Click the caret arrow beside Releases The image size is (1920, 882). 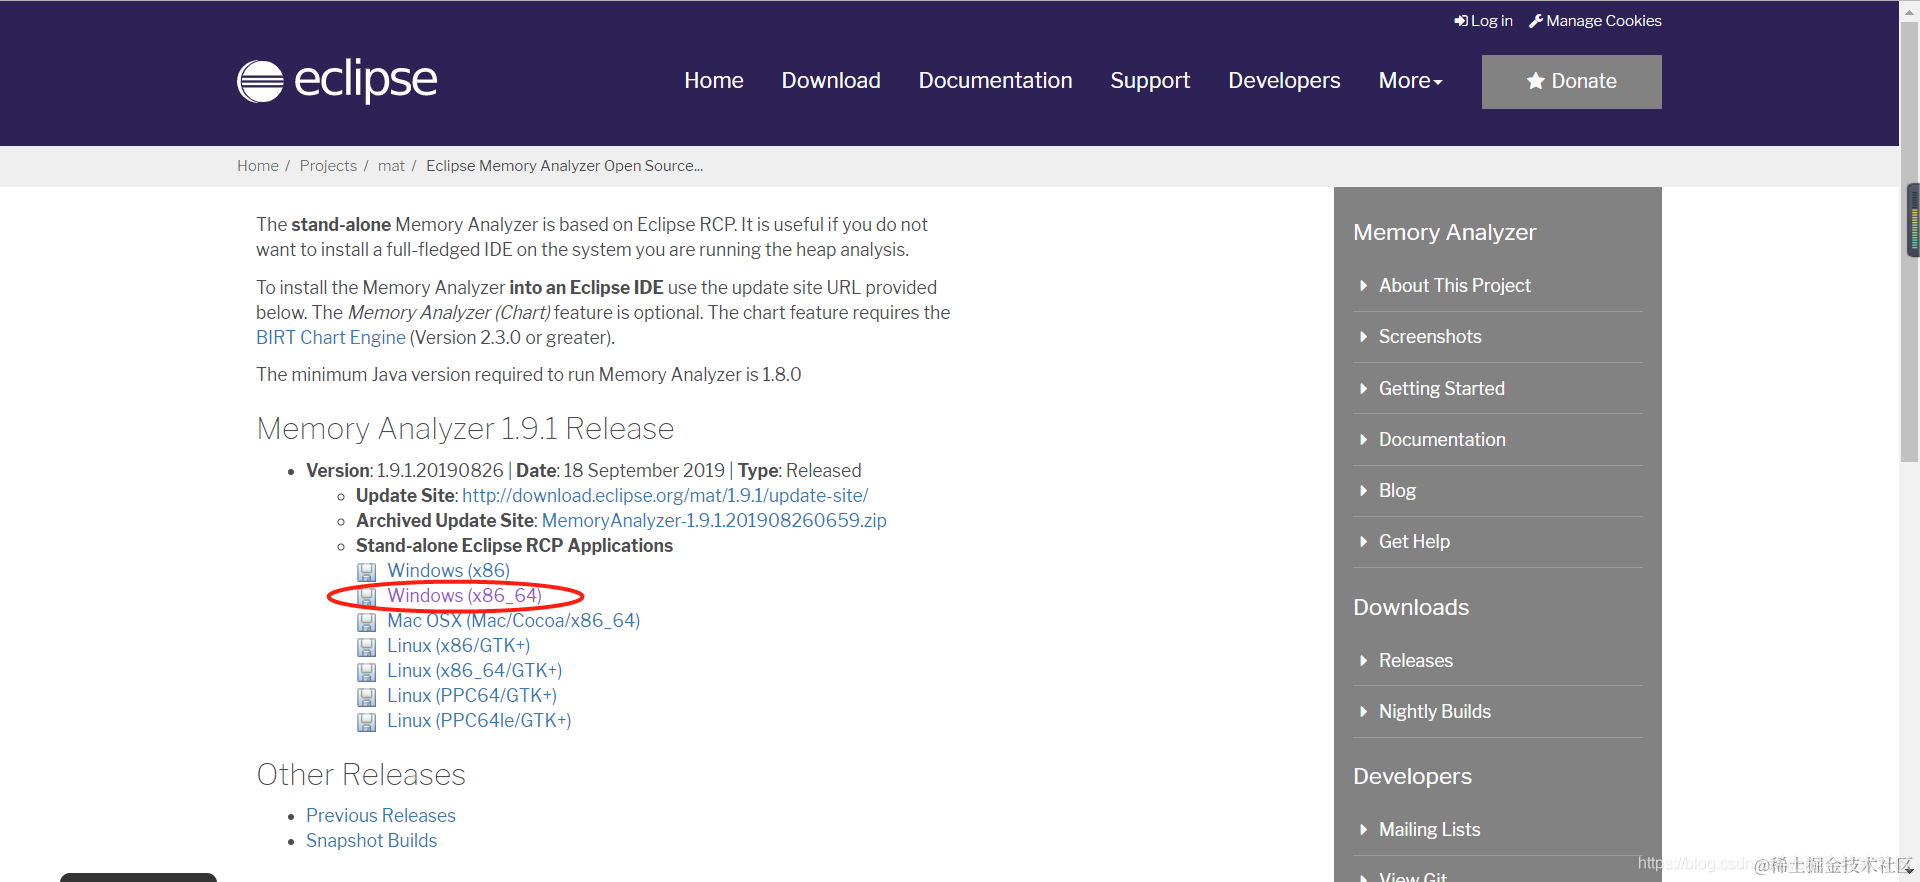1363,661
